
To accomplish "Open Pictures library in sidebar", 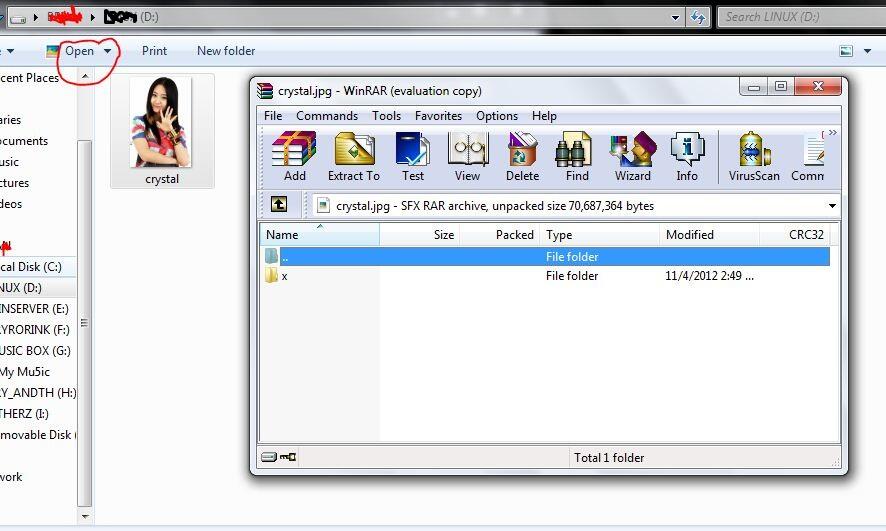I will (x=15, y=182).
